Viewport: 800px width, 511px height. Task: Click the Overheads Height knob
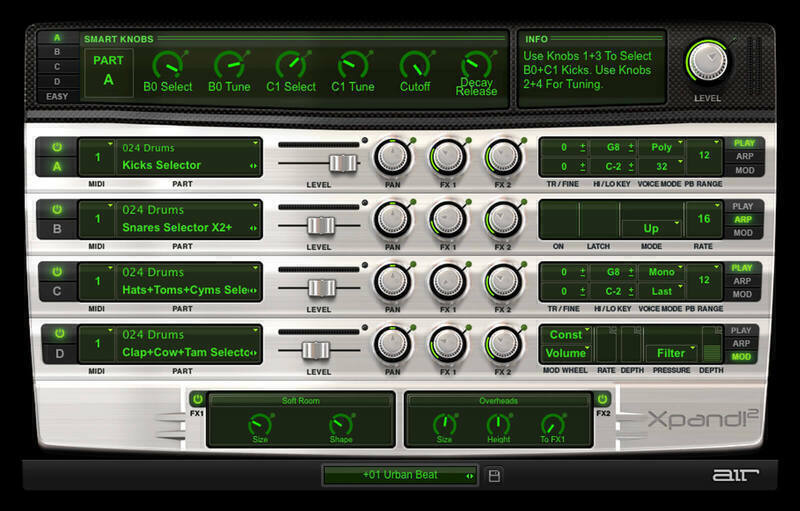click(498, 424)
